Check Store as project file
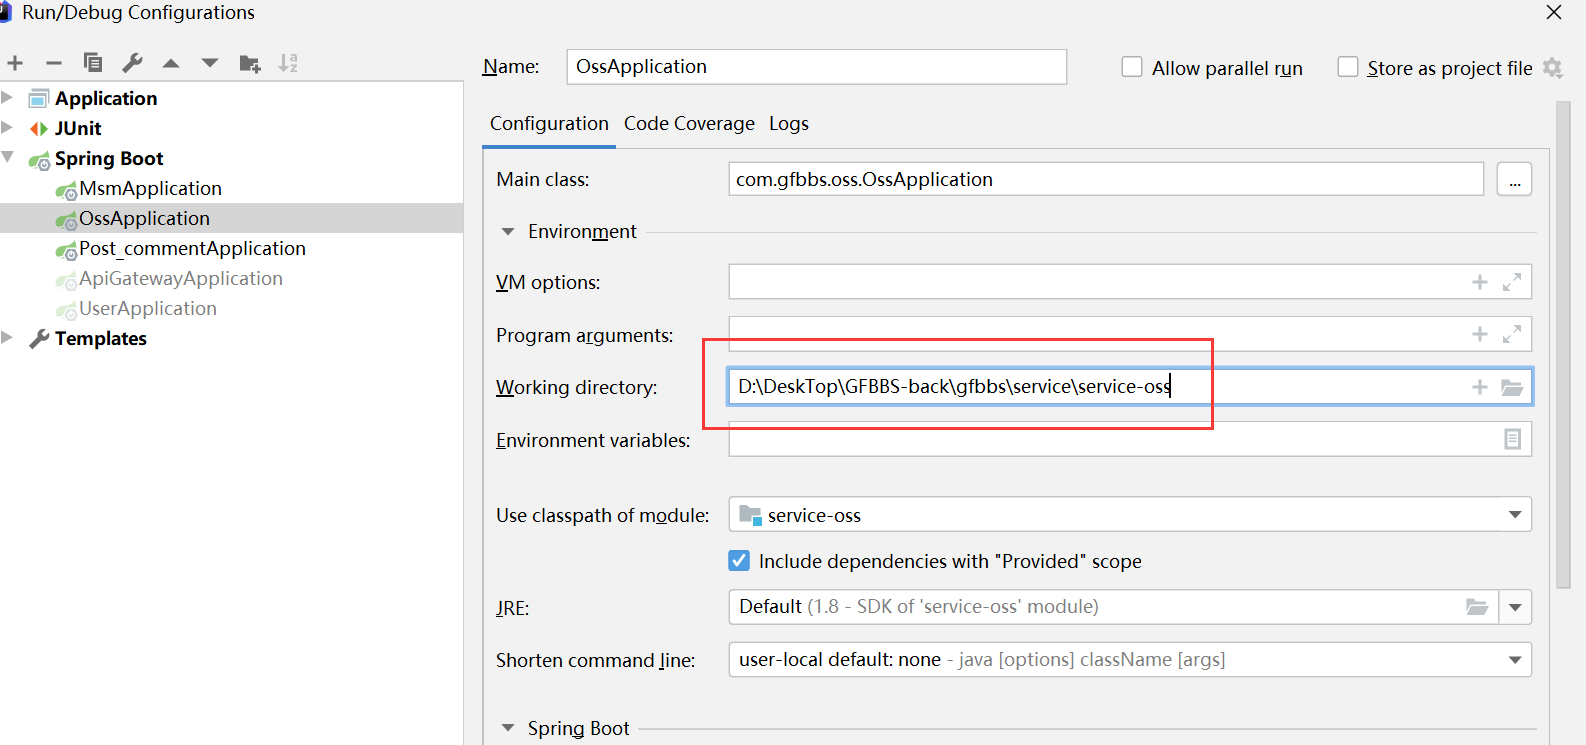 pyautogui.click(x=1348, y=67)
